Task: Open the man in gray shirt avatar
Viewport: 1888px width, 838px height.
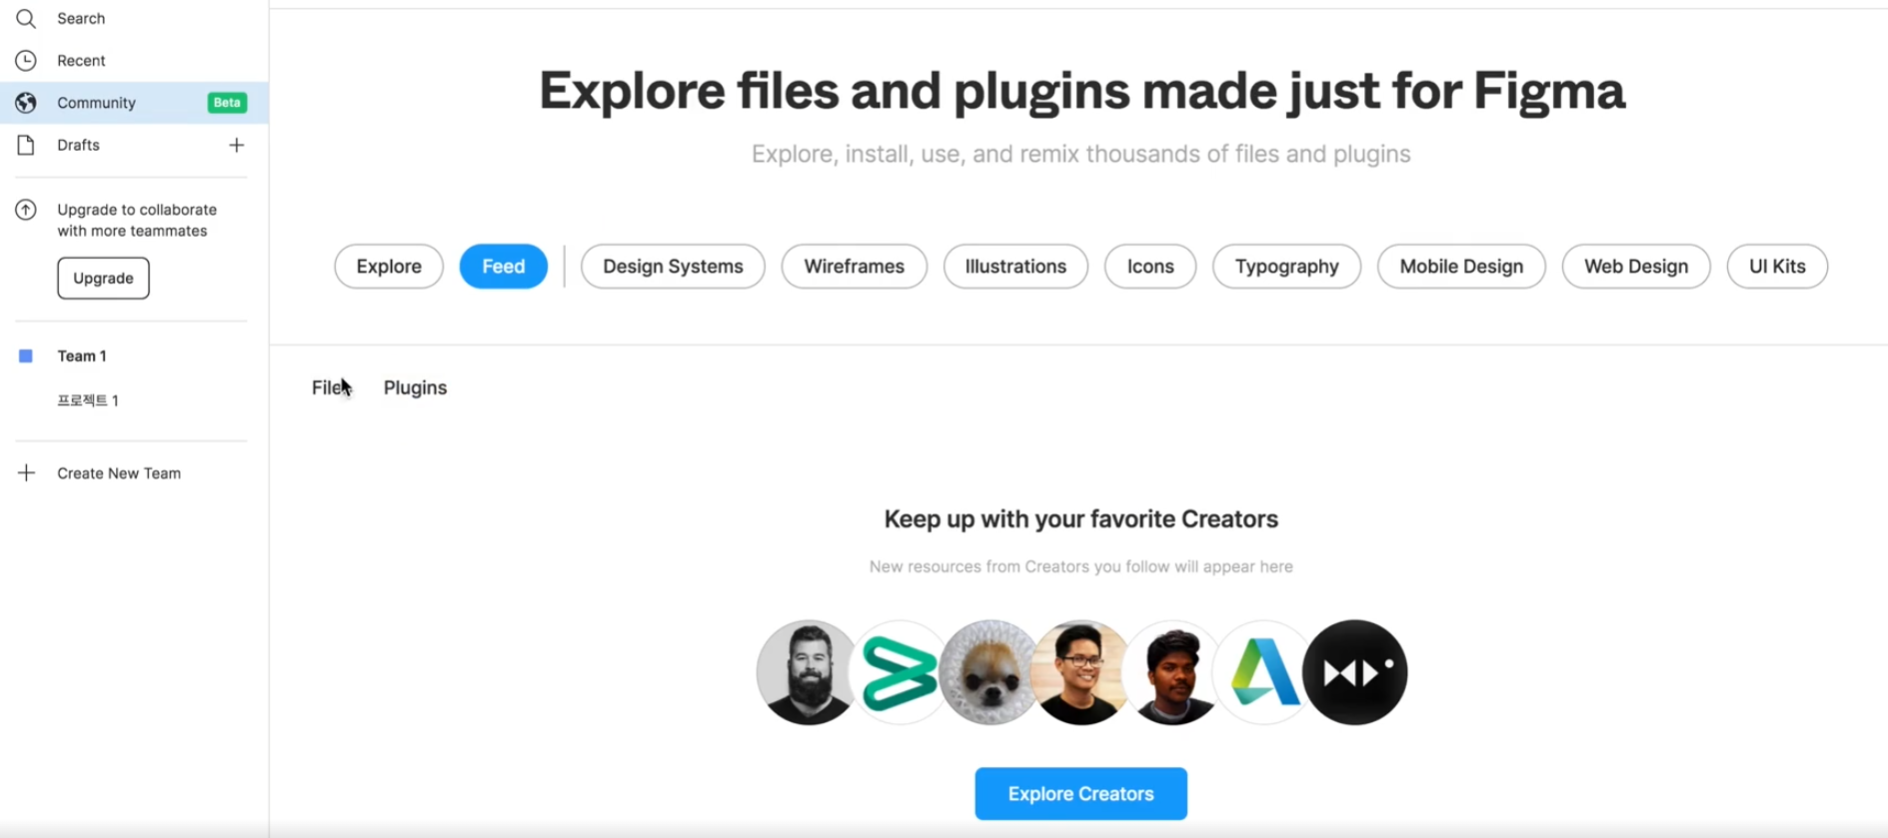Action: click(x=1172, y=672)
